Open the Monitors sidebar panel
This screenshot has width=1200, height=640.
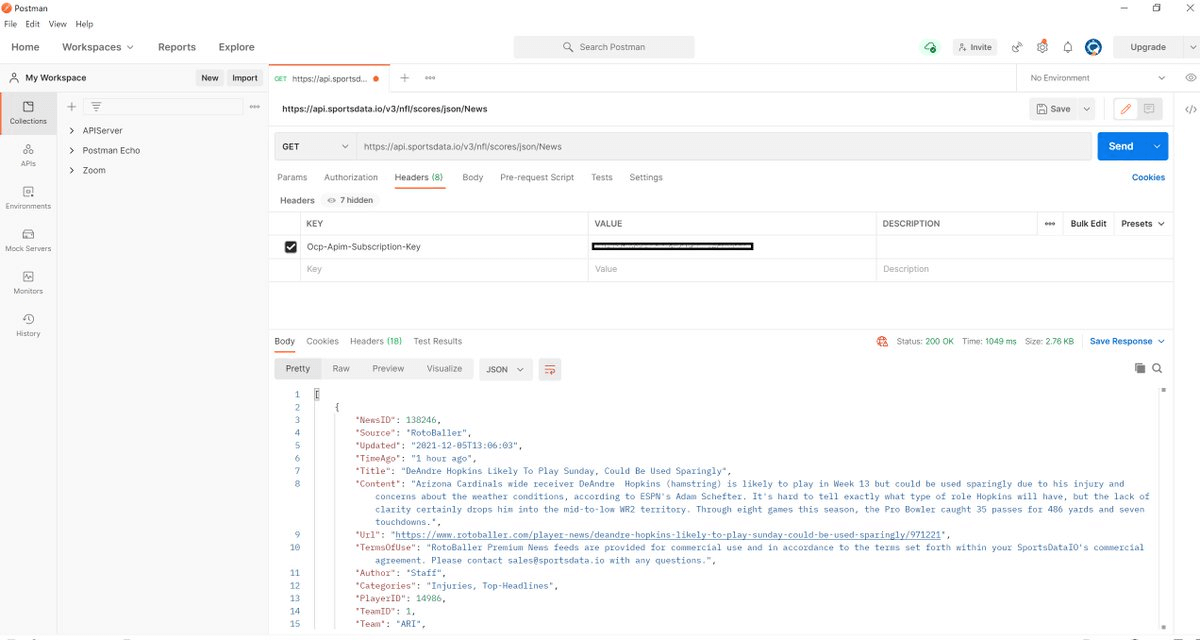(28, 282)
